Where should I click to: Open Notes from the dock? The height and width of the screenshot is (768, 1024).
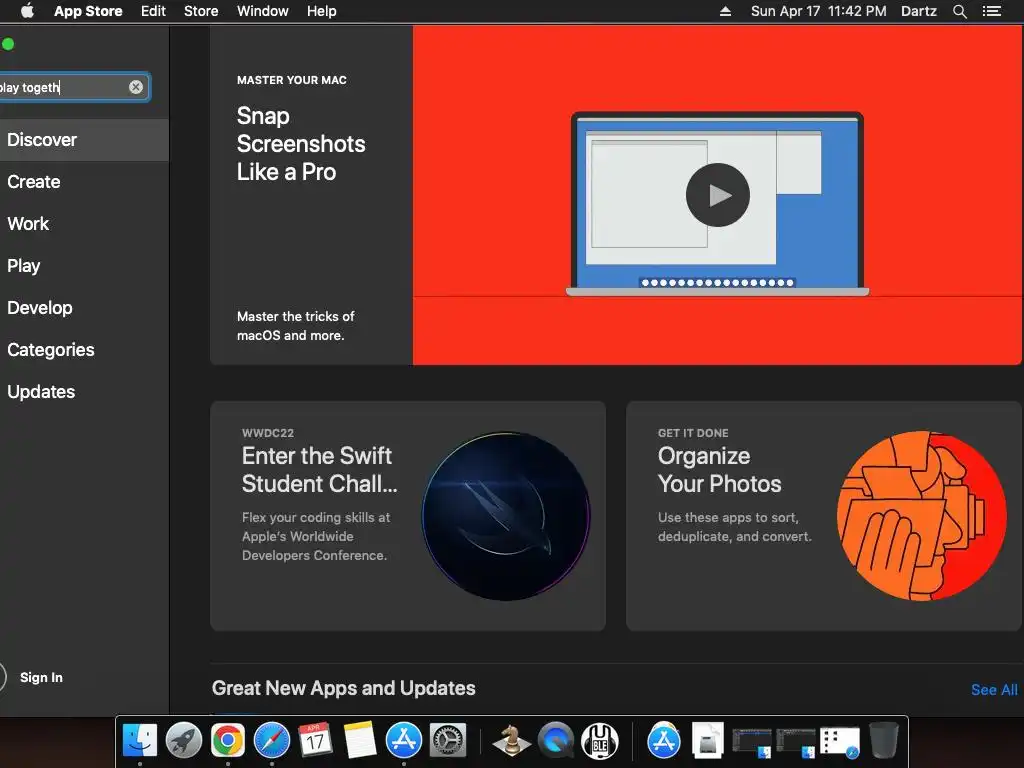[x=359, y=741]
